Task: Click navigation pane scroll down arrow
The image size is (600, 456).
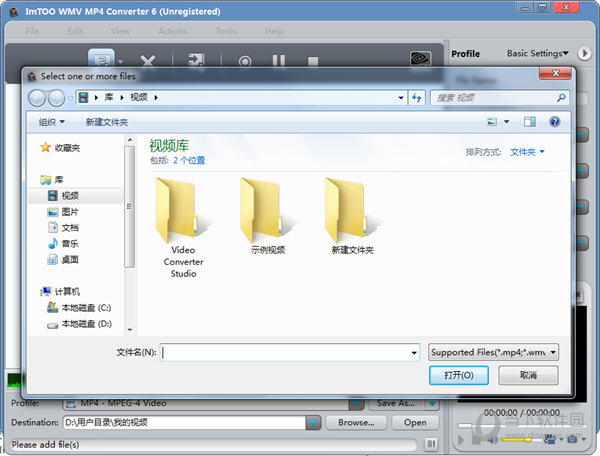Action: coord(130,329)
